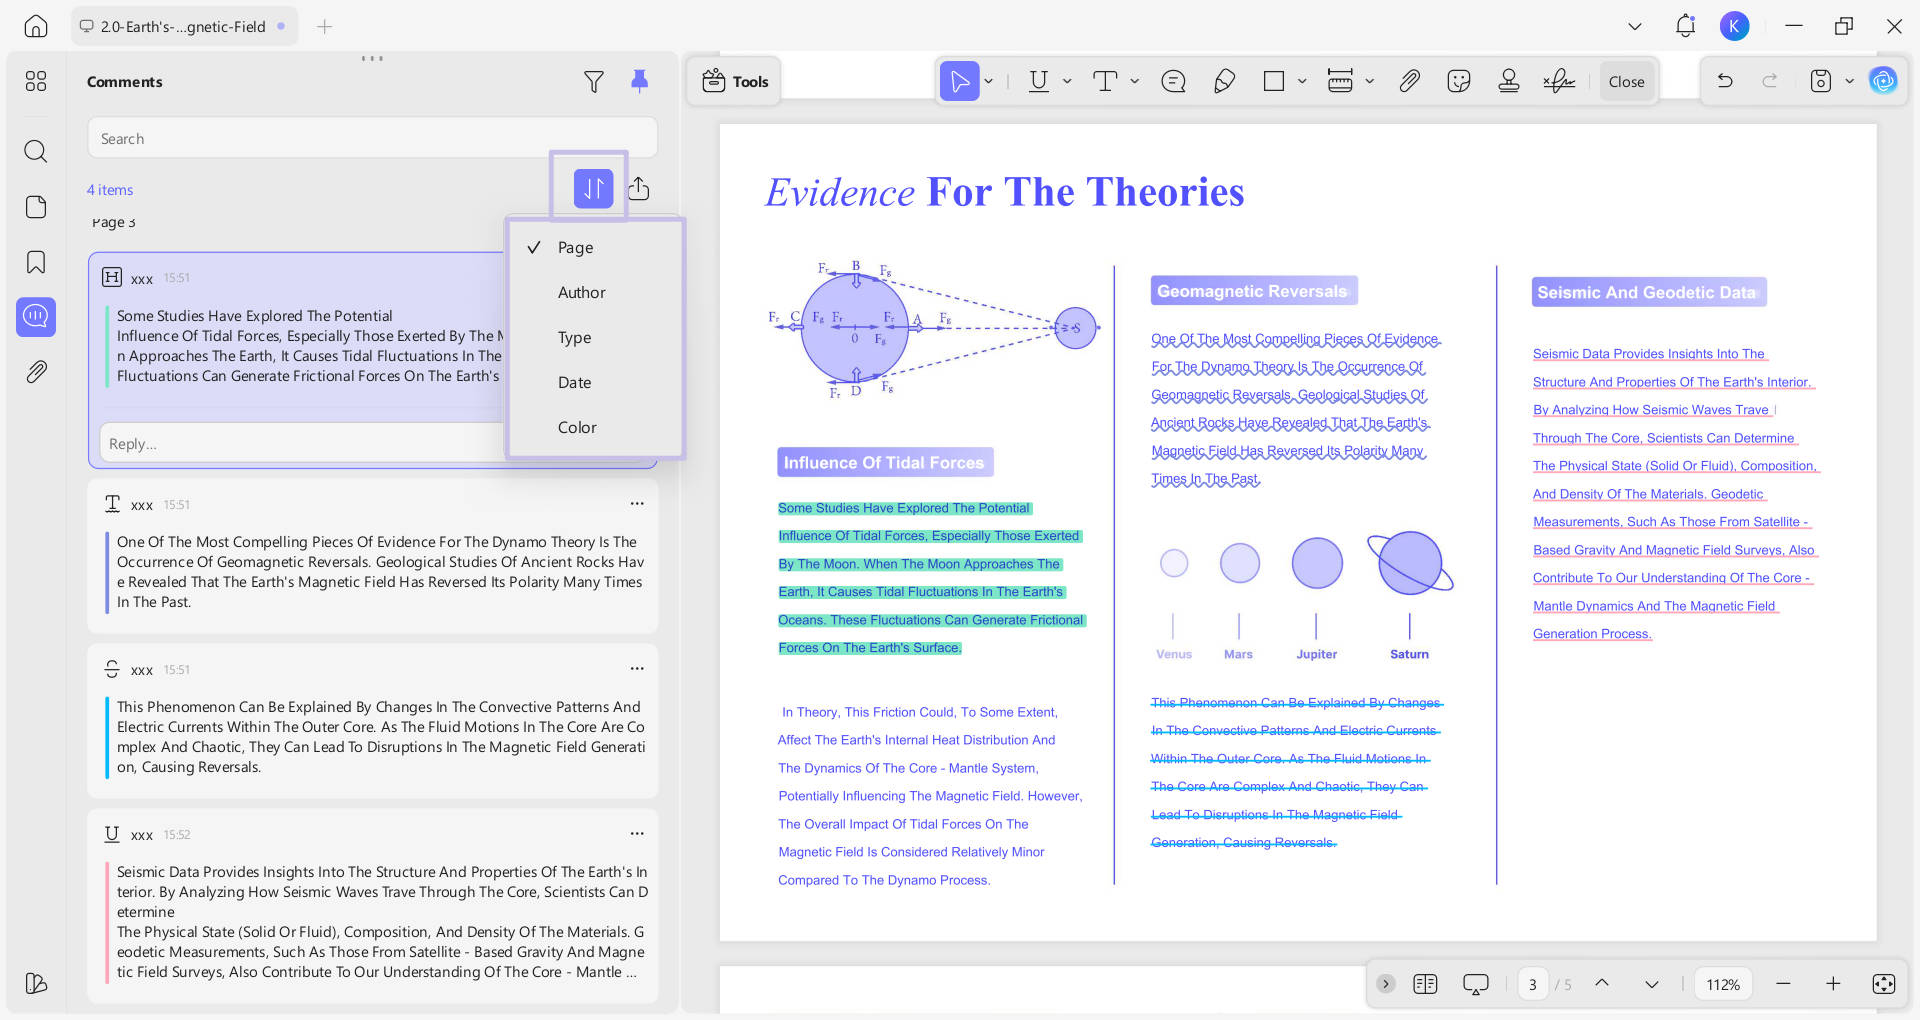This screenshot has height=1020, width=1920.
Task: Sort comments by Type
Action: [595, 337]
